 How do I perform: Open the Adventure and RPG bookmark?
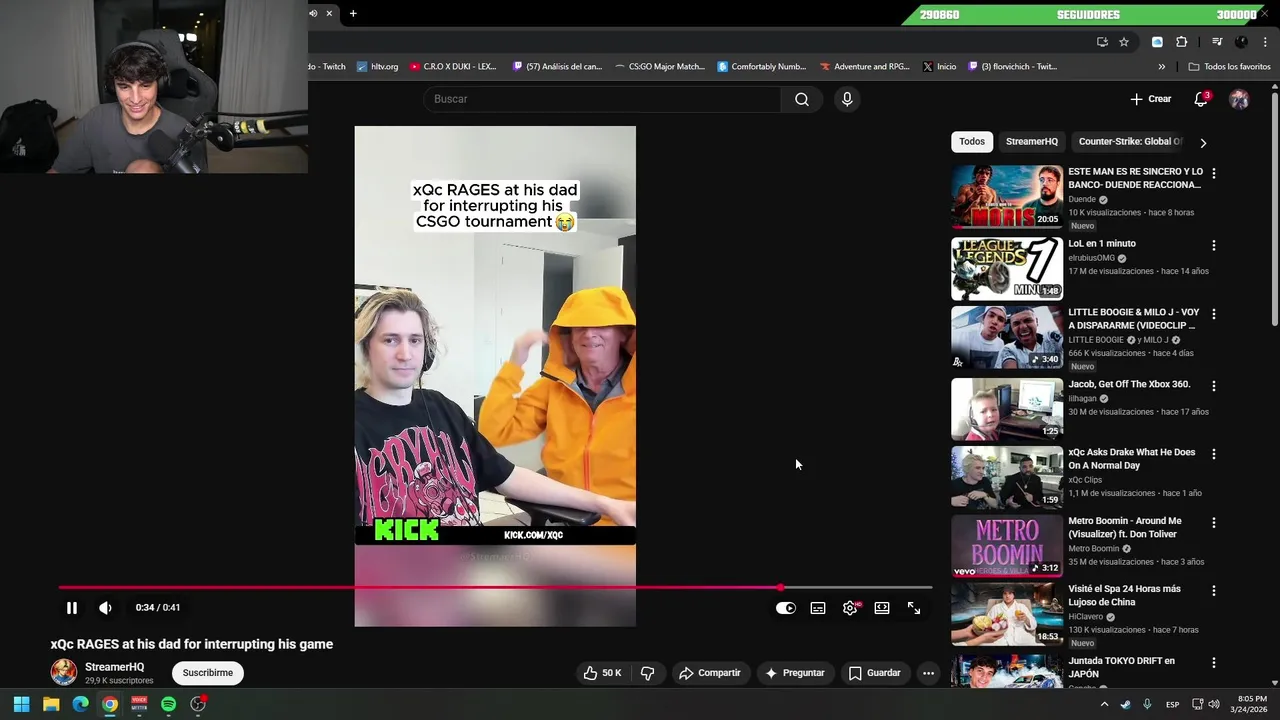click(864, 67)
